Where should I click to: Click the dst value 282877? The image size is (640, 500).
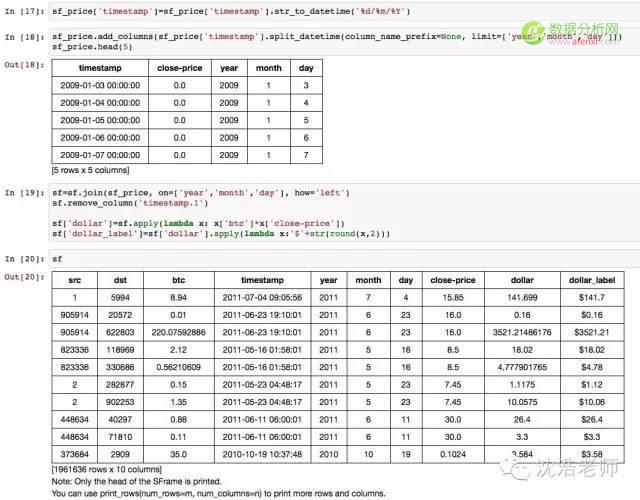coord(120,384)
